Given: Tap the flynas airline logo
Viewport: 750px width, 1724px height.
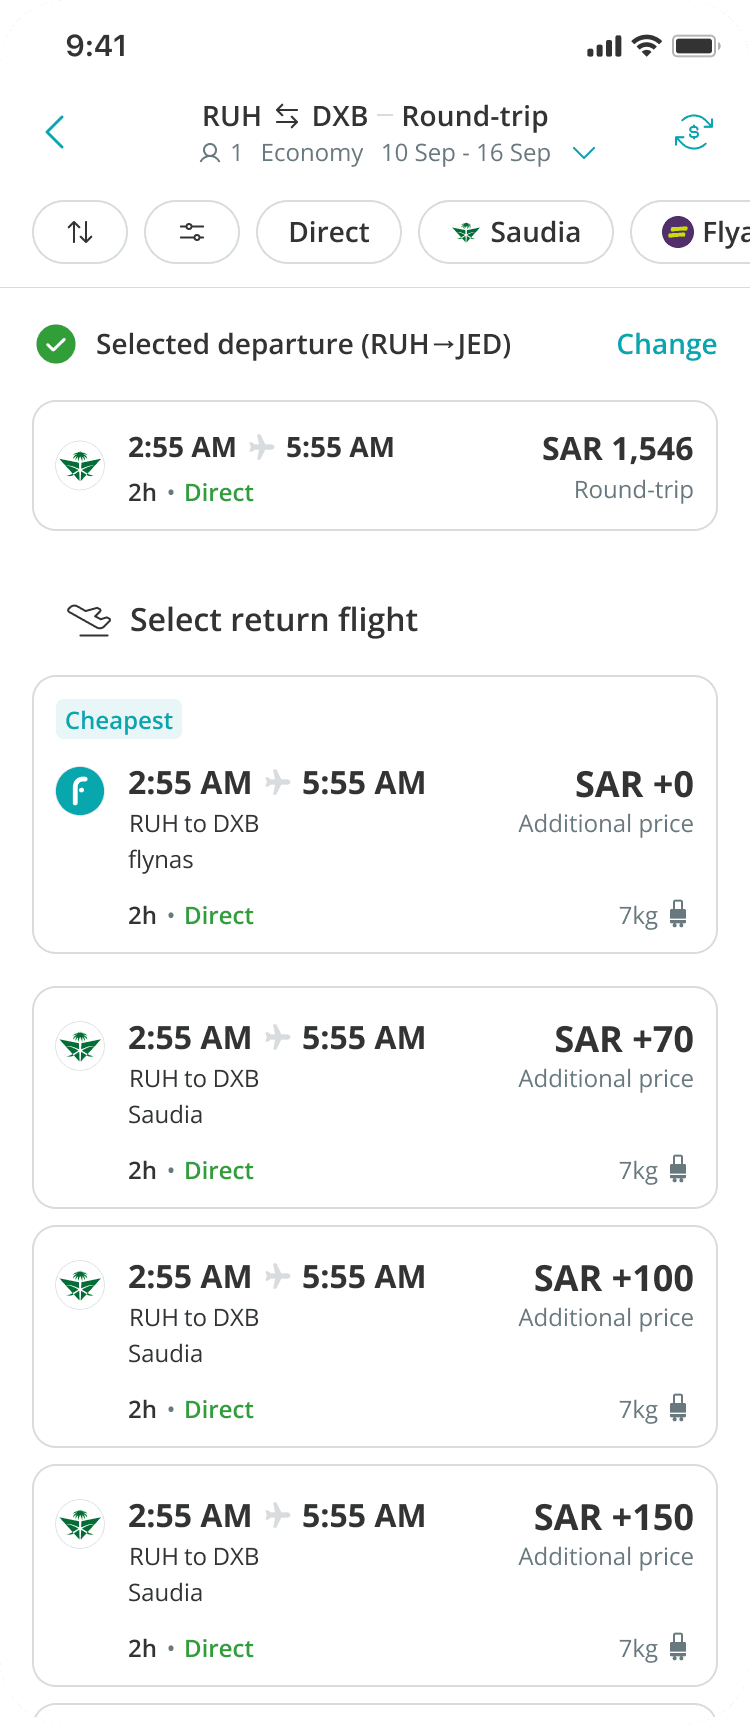Looking at the screenshot, I should click(80, 791).
